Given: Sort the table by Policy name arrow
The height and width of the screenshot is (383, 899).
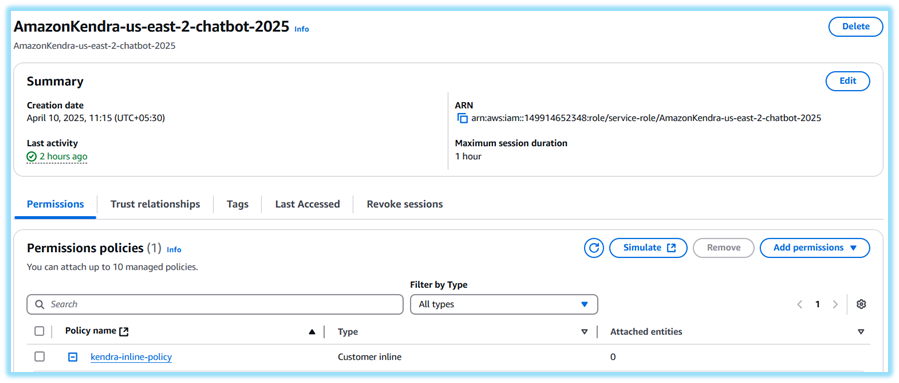Looking at the screenshot, I should 312,332.
